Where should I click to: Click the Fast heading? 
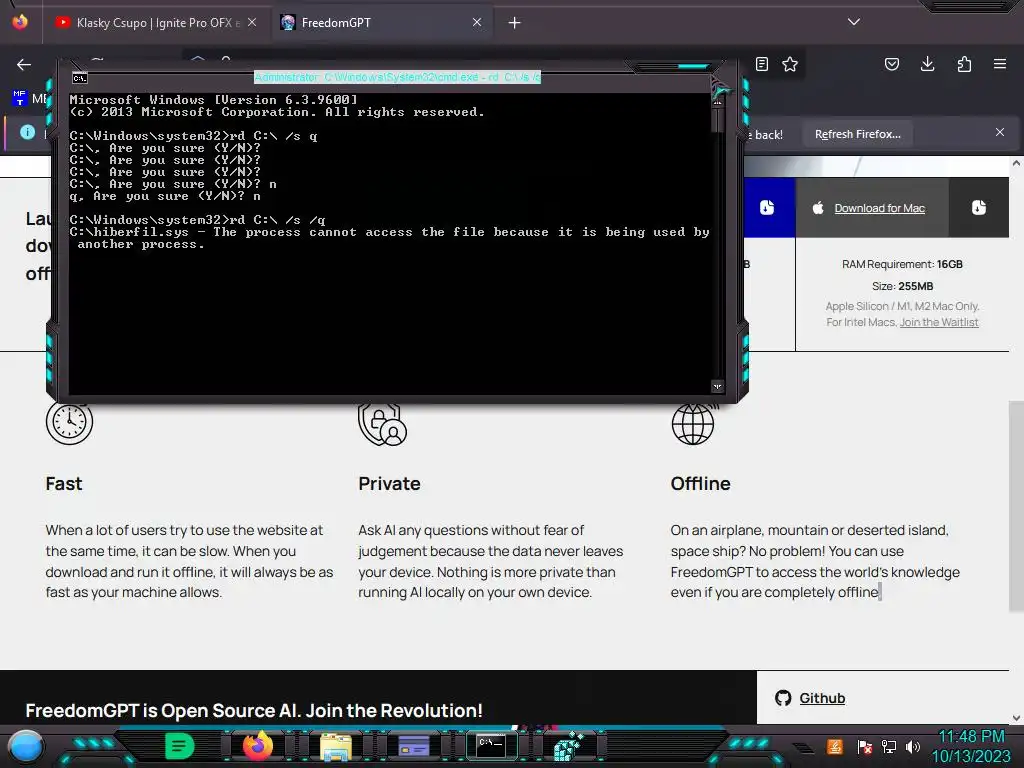coord(64,484)
